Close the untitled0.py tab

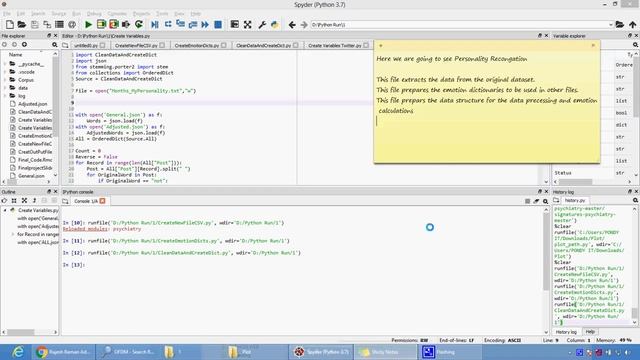pyautogui.click(x=102, y=45)
